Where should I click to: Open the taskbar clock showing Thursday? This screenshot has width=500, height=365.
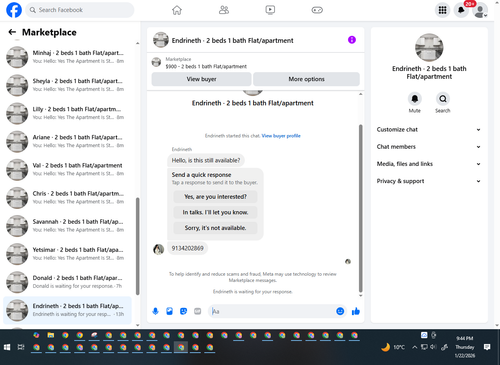[x=465, y=347]
